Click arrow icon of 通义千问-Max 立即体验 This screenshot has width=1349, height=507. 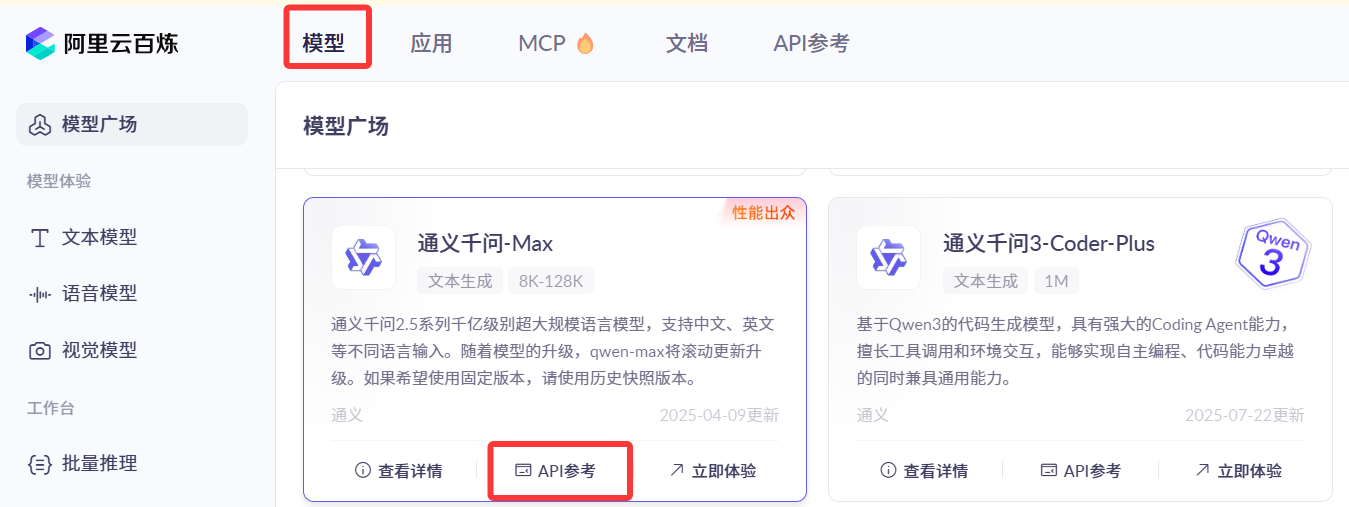click(677, 470)
